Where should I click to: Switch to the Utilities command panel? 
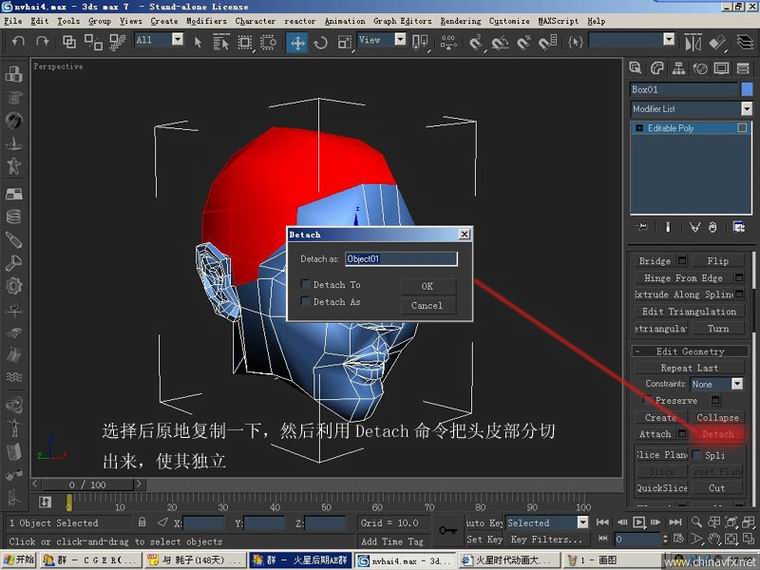click(743, 68)
